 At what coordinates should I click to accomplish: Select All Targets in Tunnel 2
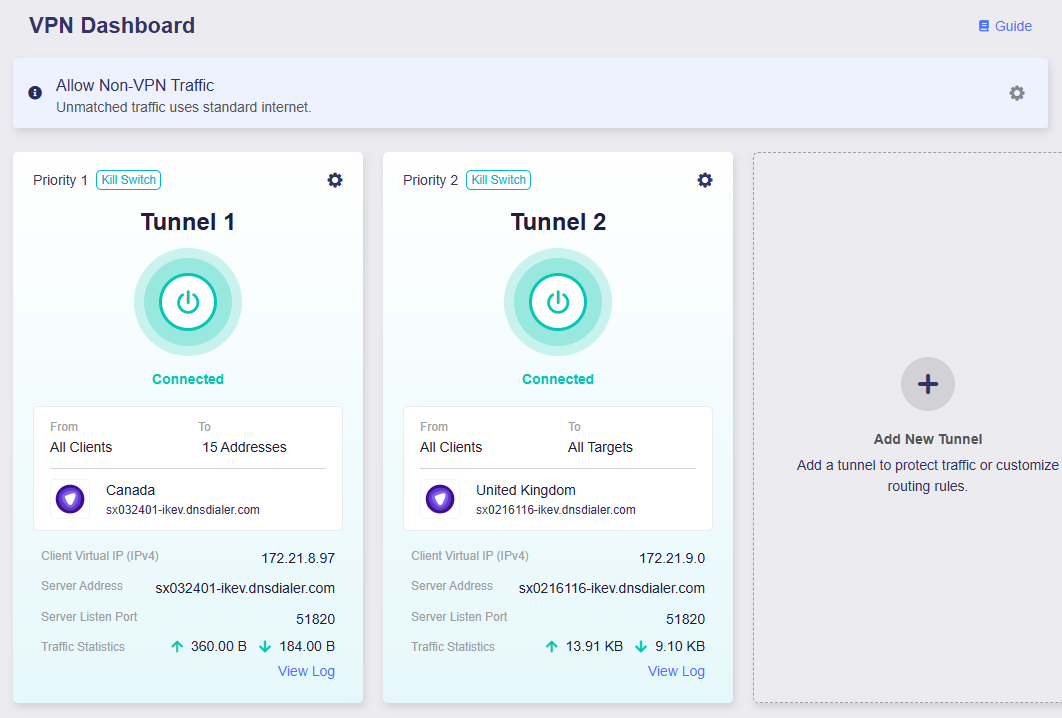600,447
